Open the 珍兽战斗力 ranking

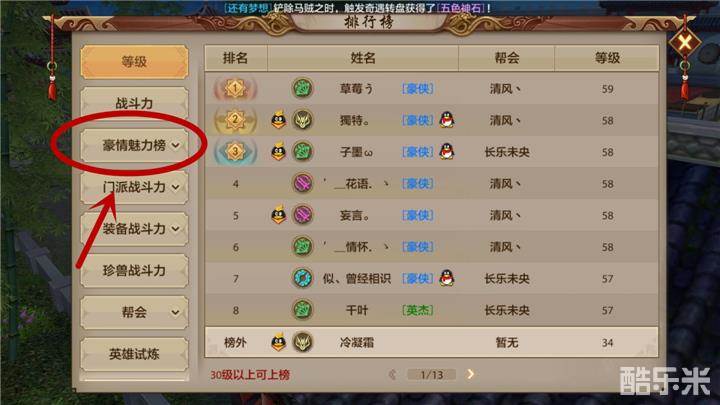tap(135, 271)
